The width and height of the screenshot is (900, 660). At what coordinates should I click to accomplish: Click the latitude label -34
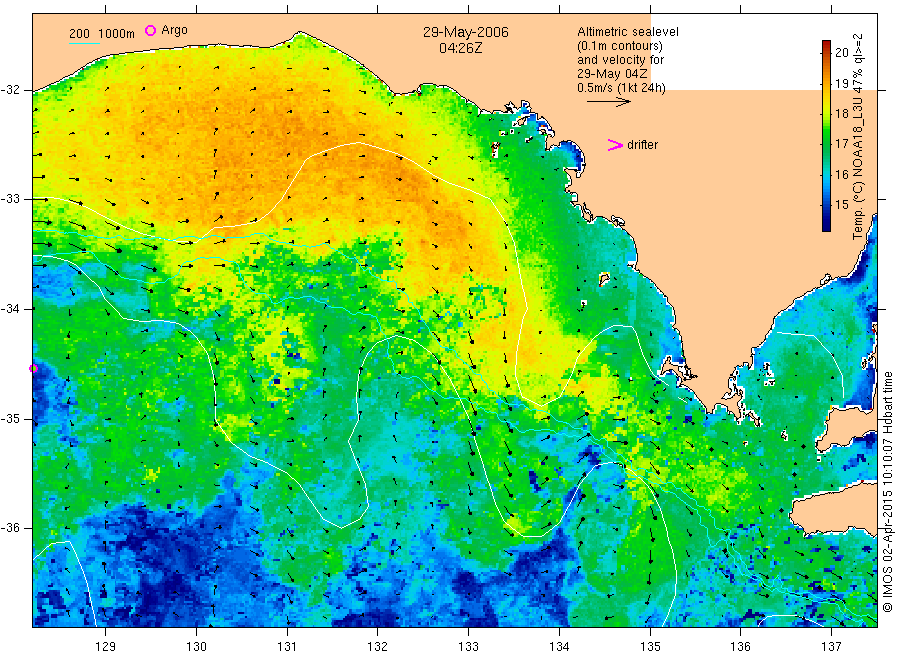[10, 309]
